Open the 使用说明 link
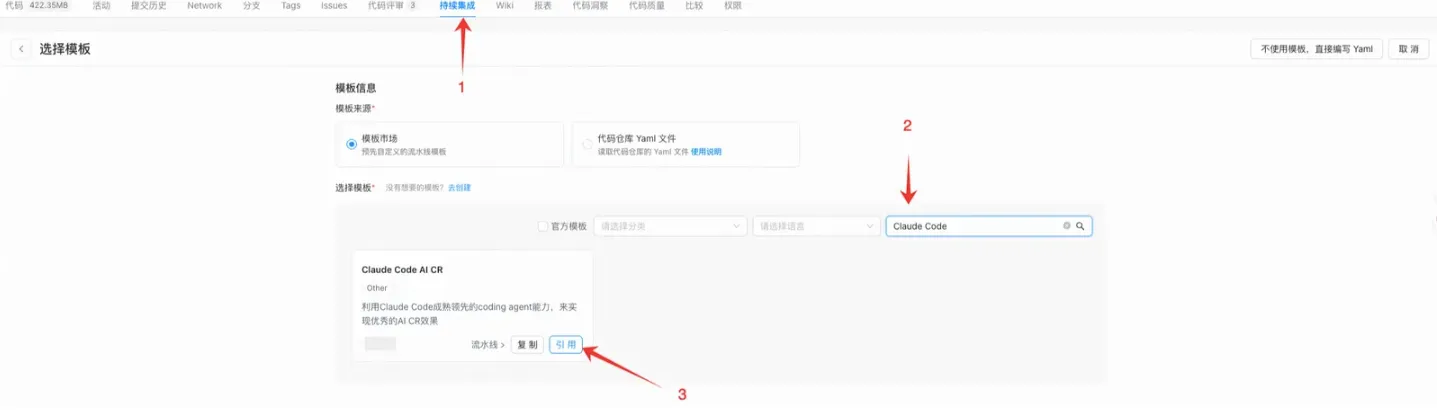Screen dimensions: 1437x418 point(706,152)
